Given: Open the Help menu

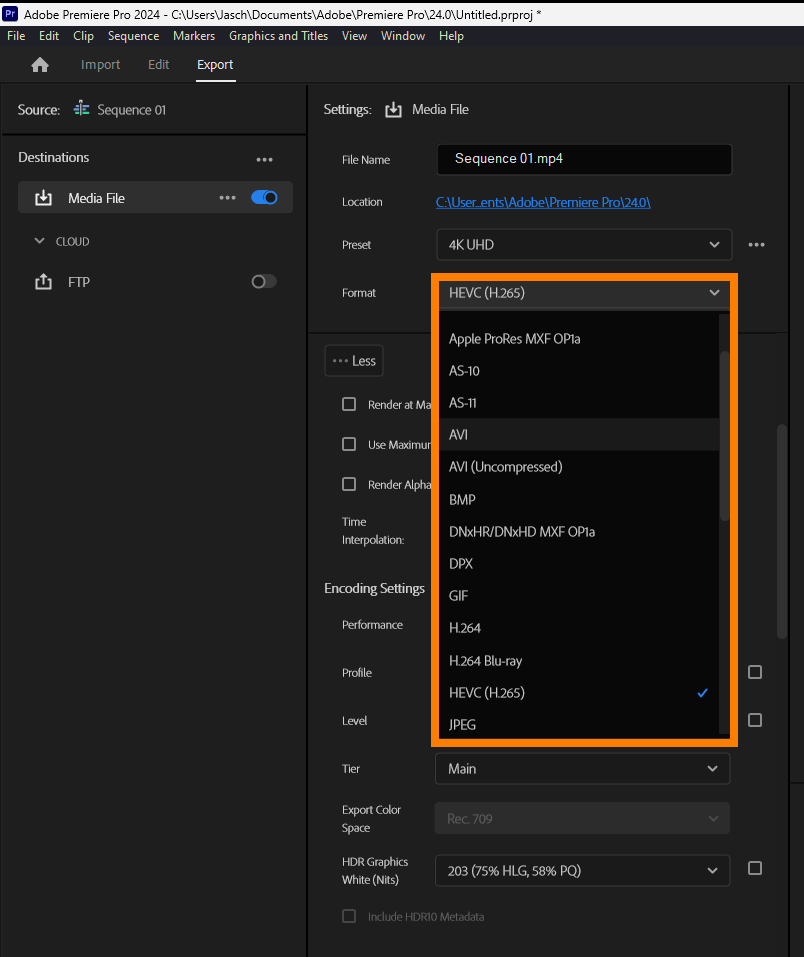Looking at the screenshot, I should point(451,36).
